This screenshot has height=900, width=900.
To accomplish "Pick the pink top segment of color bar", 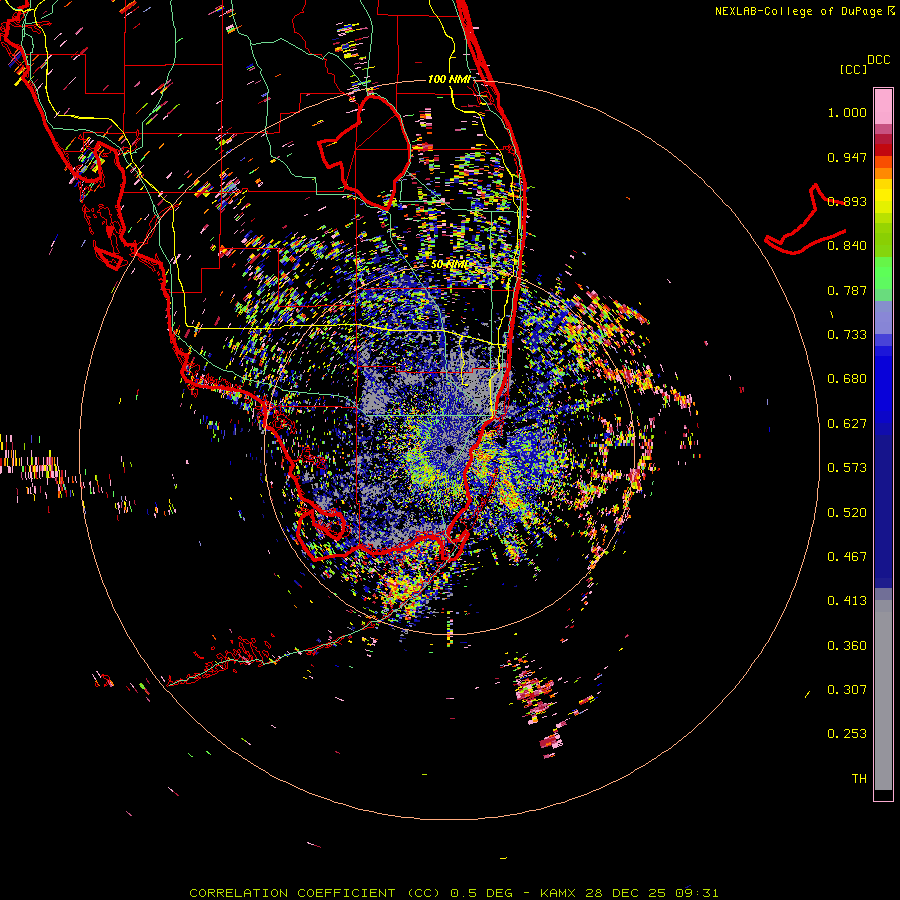I will [x=883, y=107].
